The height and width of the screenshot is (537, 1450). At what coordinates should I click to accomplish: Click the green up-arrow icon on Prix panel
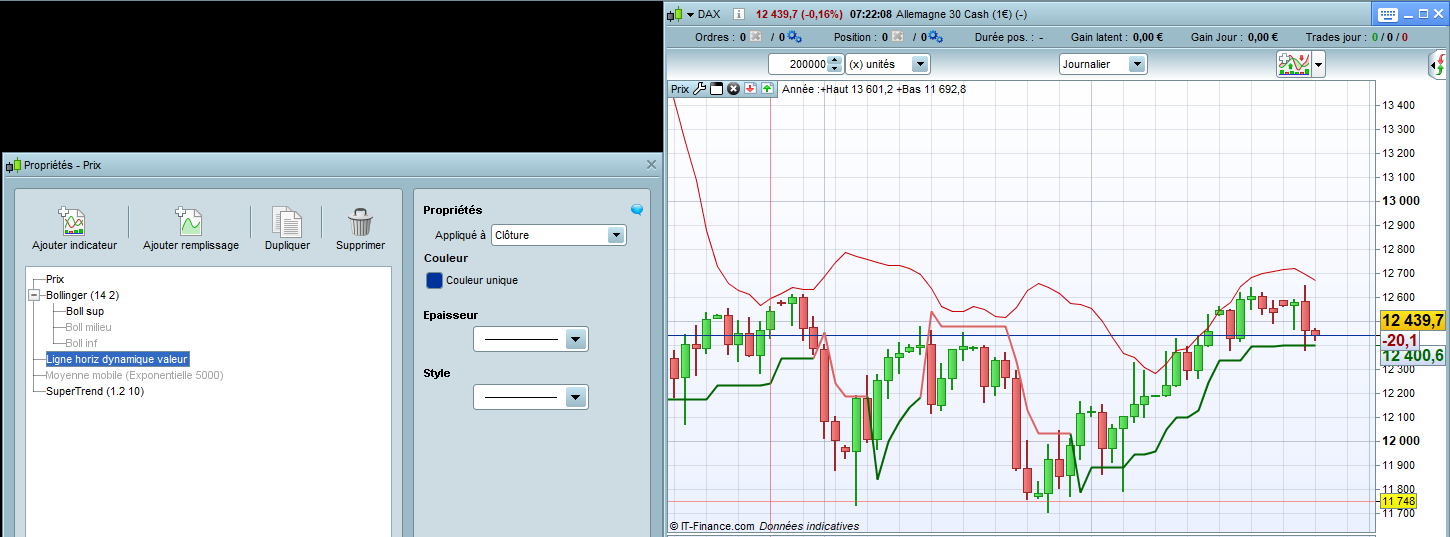click(767, 89)
